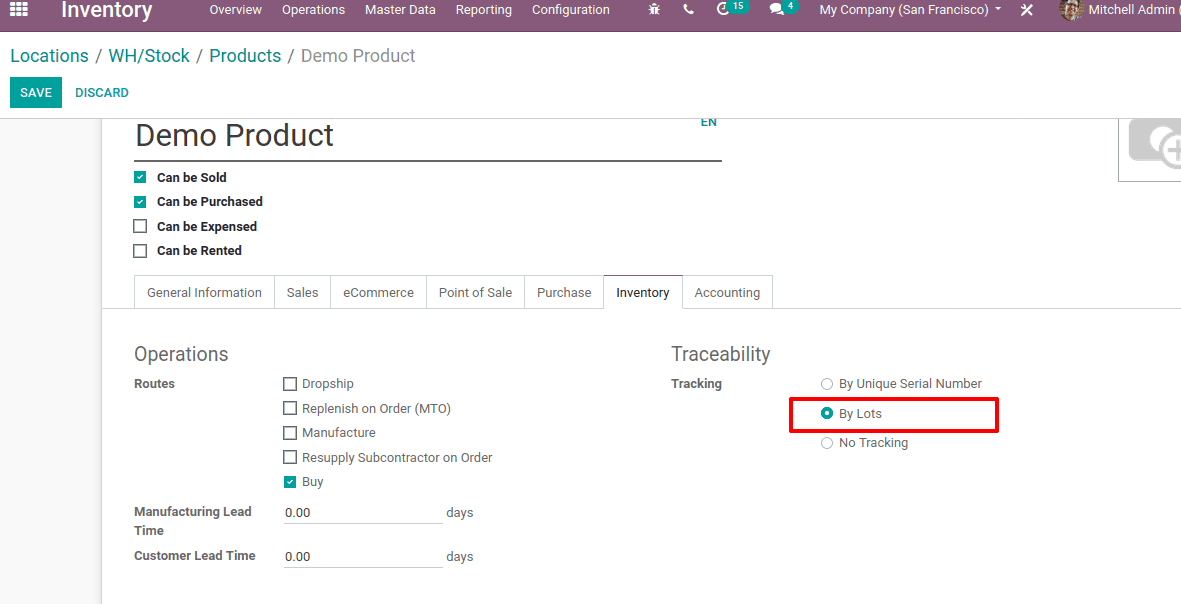Switch to the Point of Sale tab

(475, 292)
